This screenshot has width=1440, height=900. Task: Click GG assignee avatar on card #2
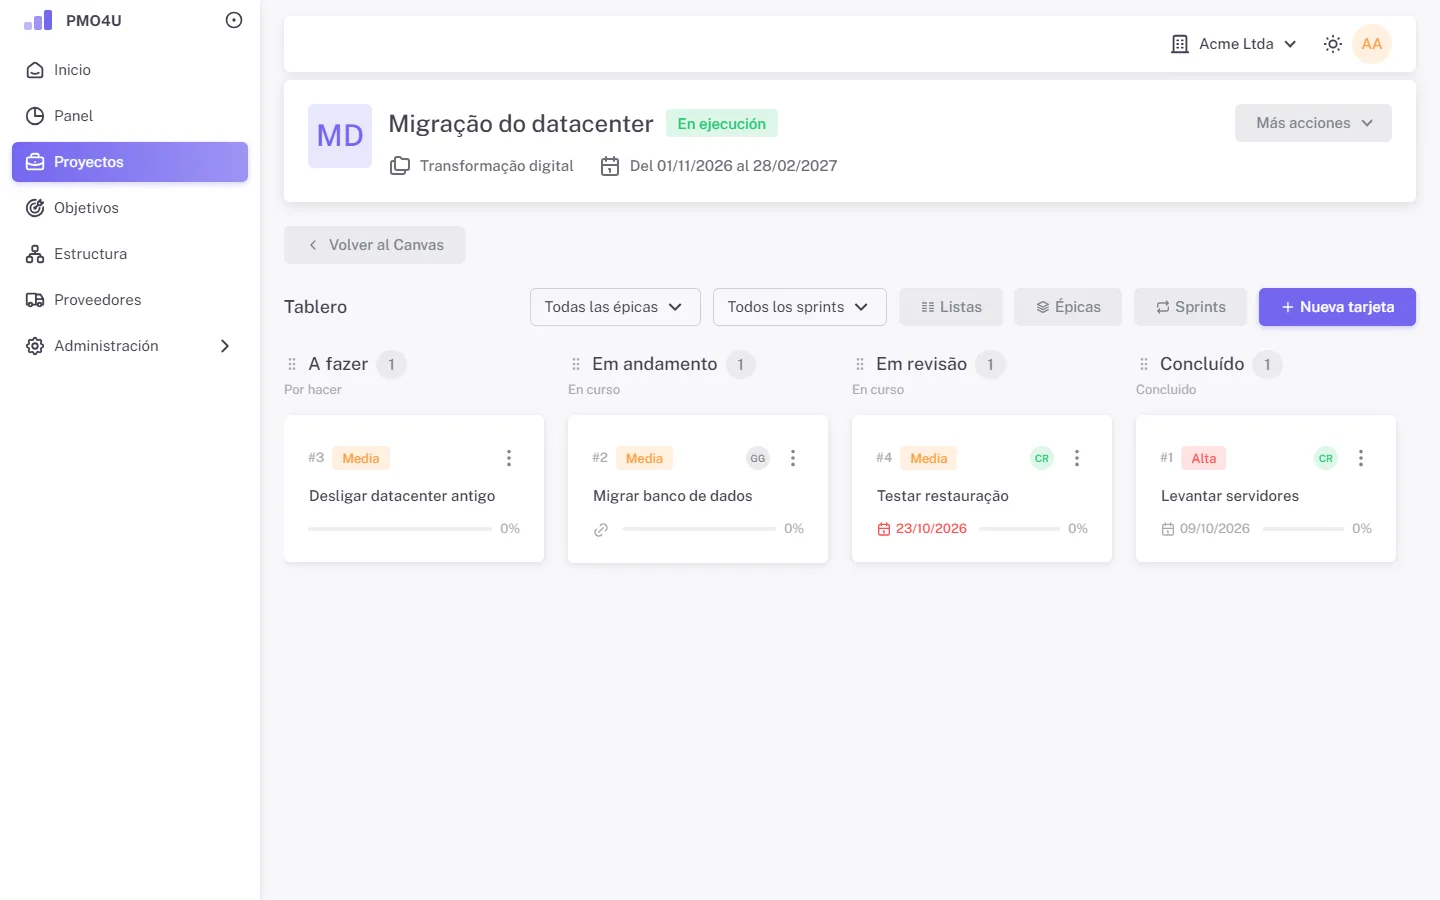point(758,458)
